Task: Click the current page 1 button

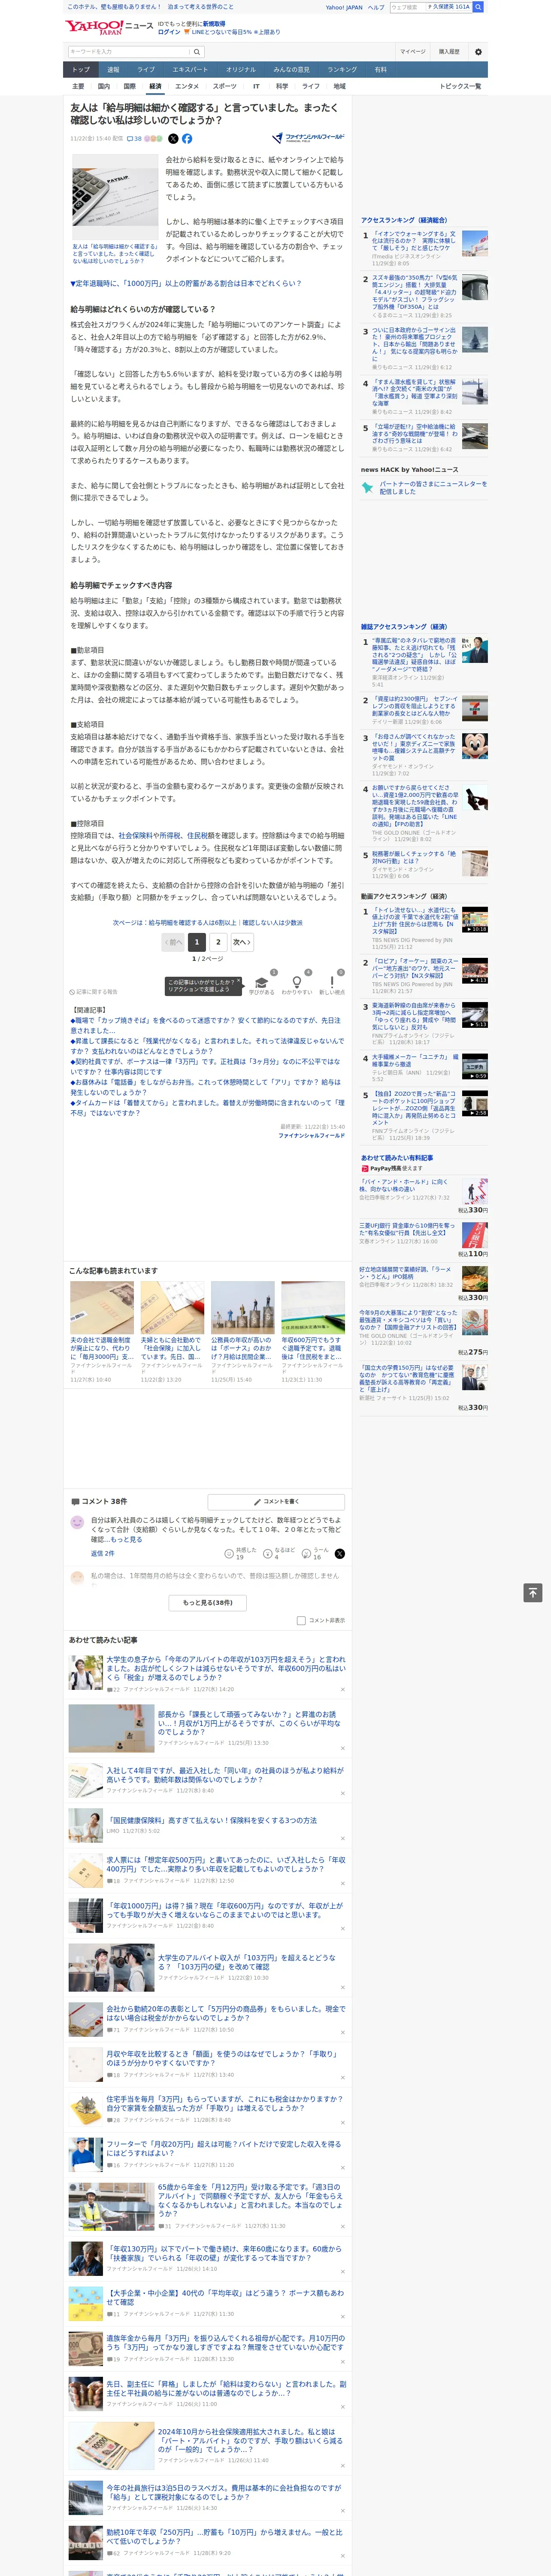Action: [197, 942]
